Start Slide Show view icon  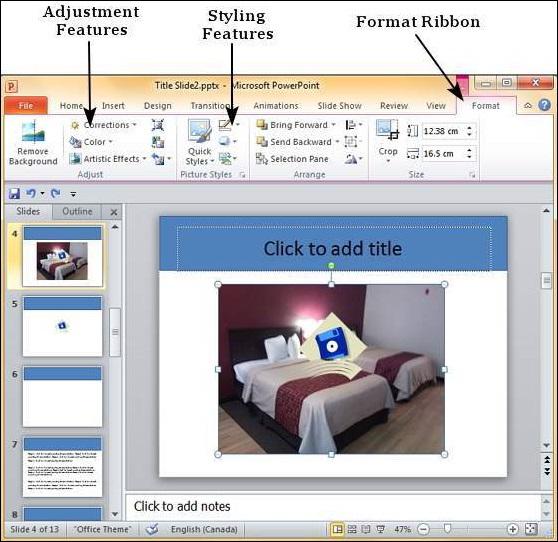380,530
